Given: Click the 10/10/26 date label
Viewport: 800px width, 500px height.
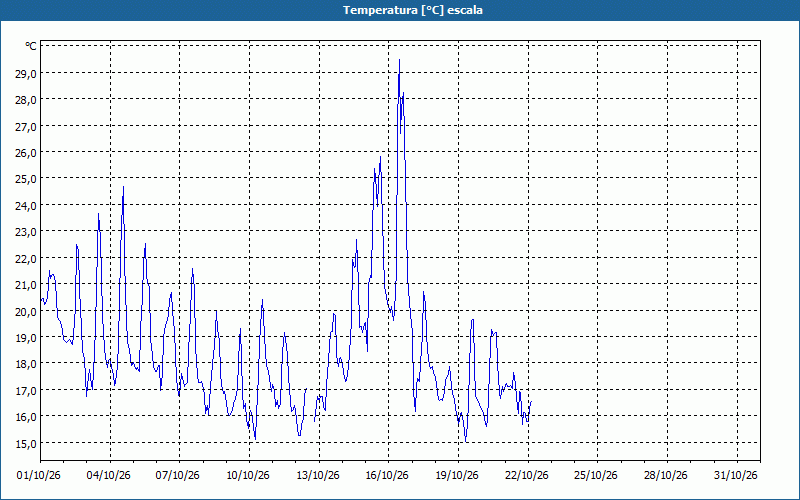Looking at the screenshot, I should (x=248, y=475).
